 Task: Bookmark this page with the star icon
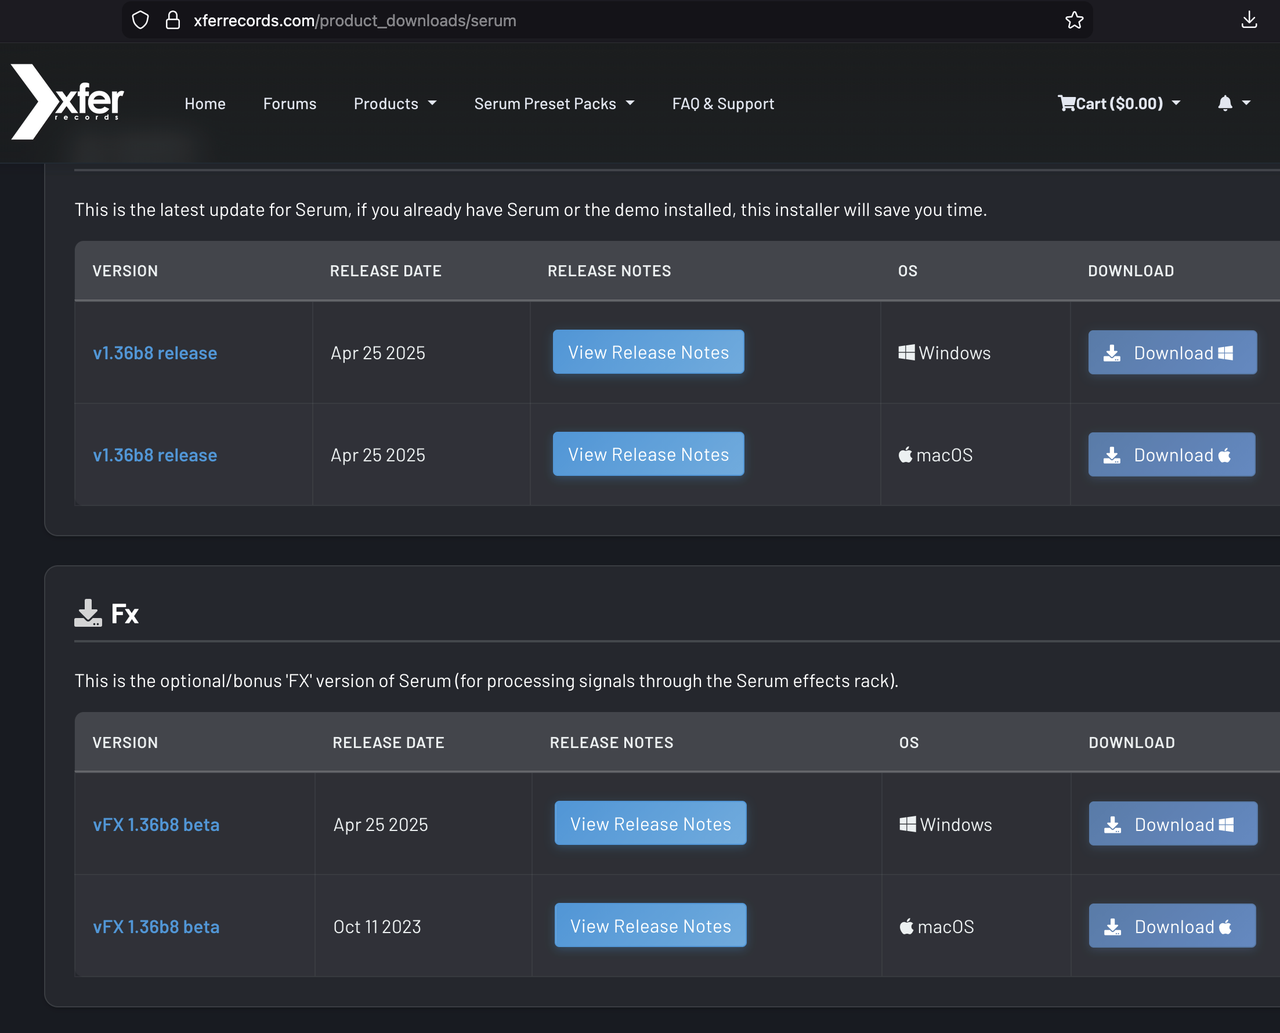1074,20
